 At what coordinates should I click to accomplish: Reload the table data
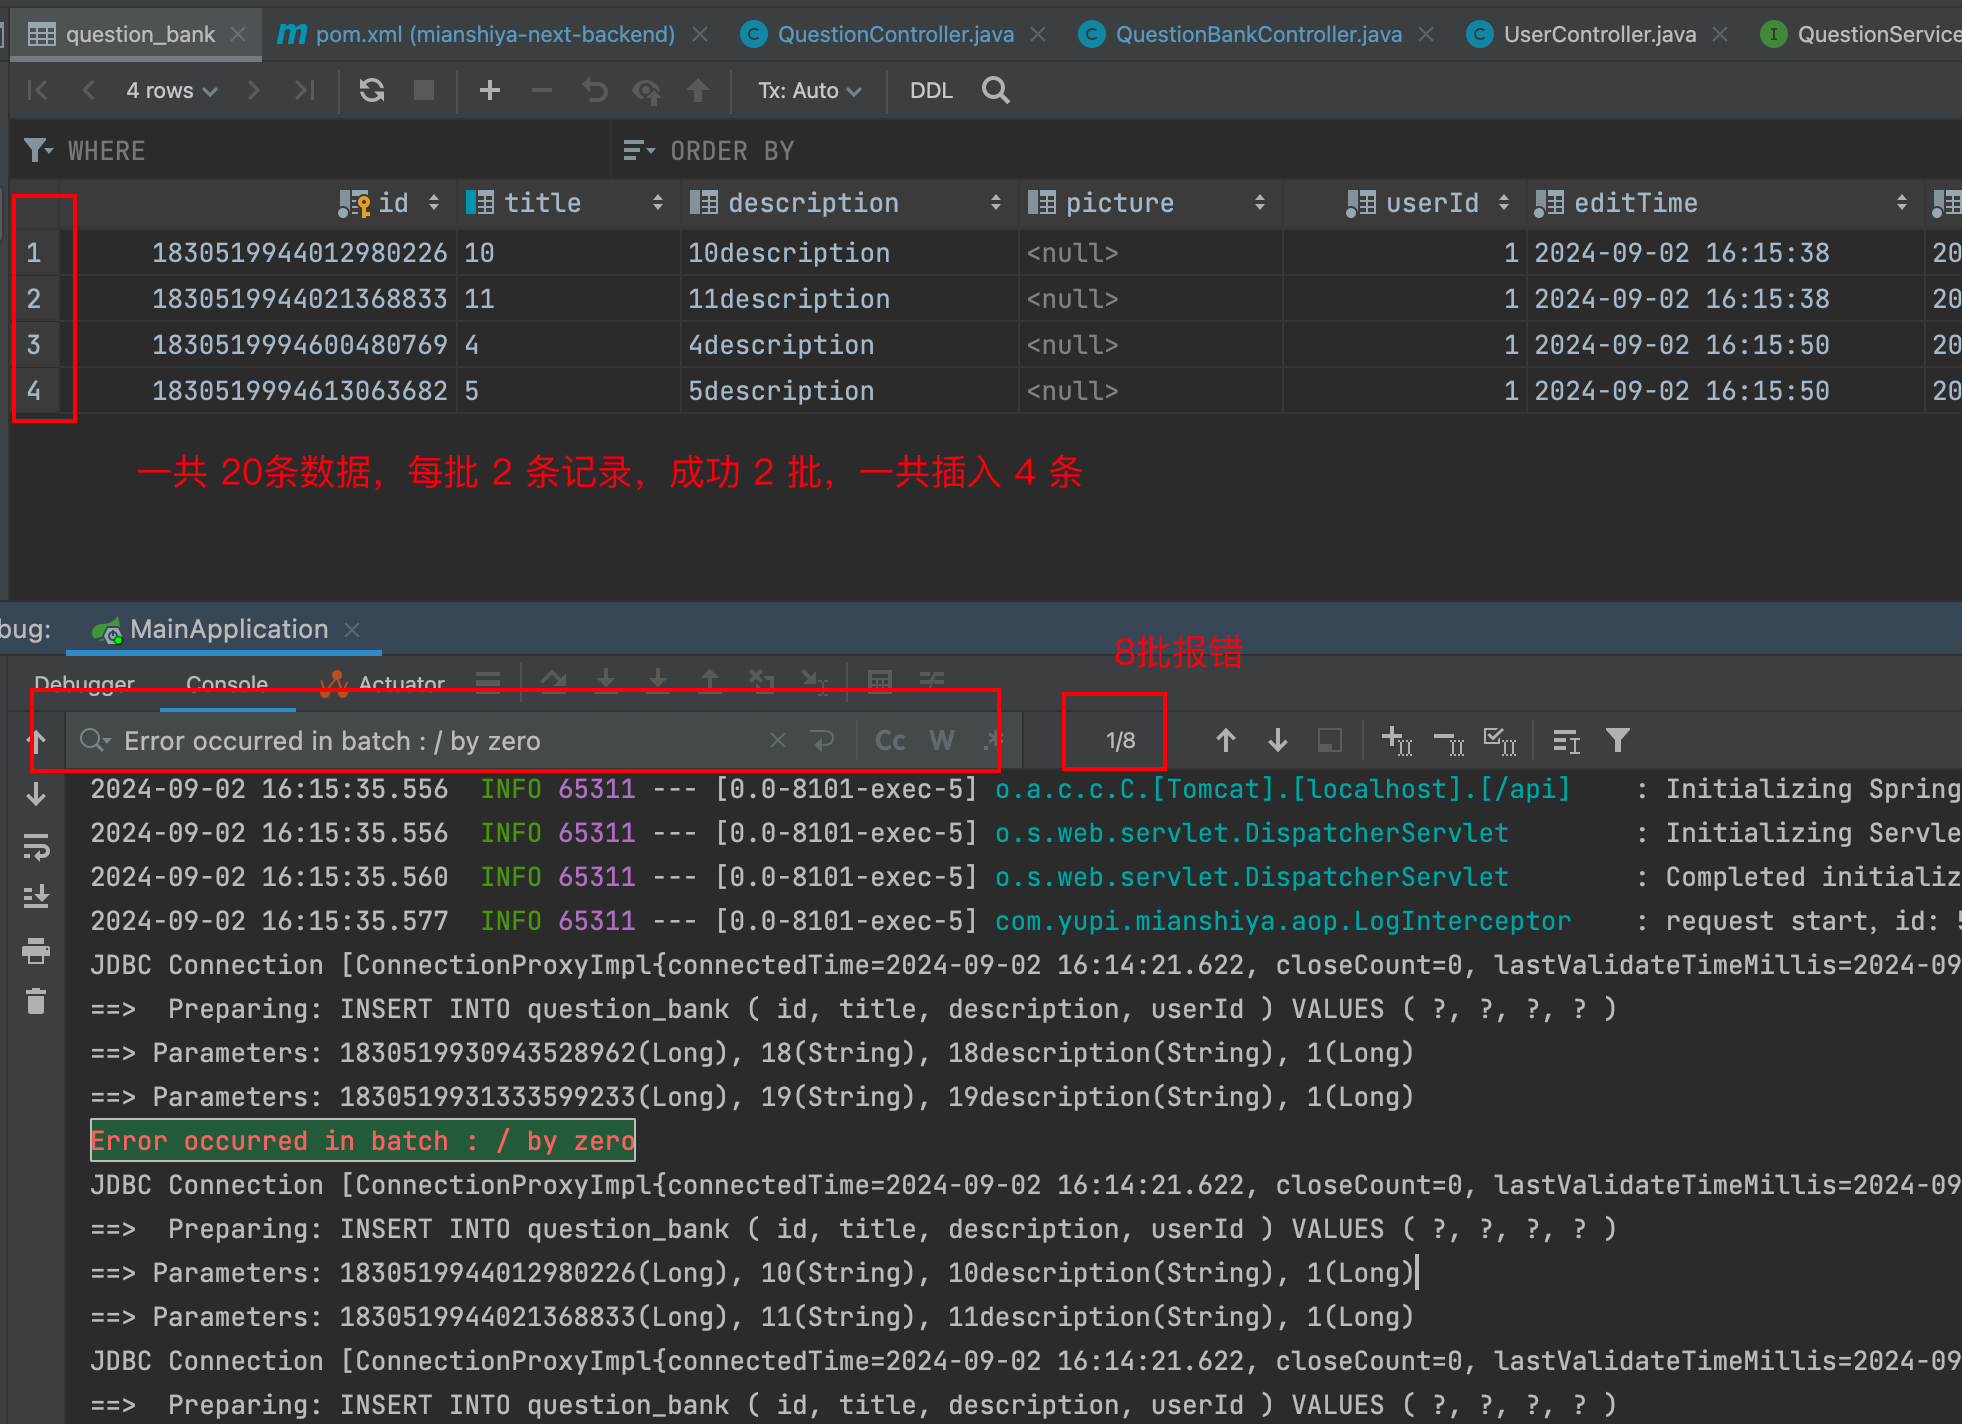pyautogui.click(x=372, y=91)
